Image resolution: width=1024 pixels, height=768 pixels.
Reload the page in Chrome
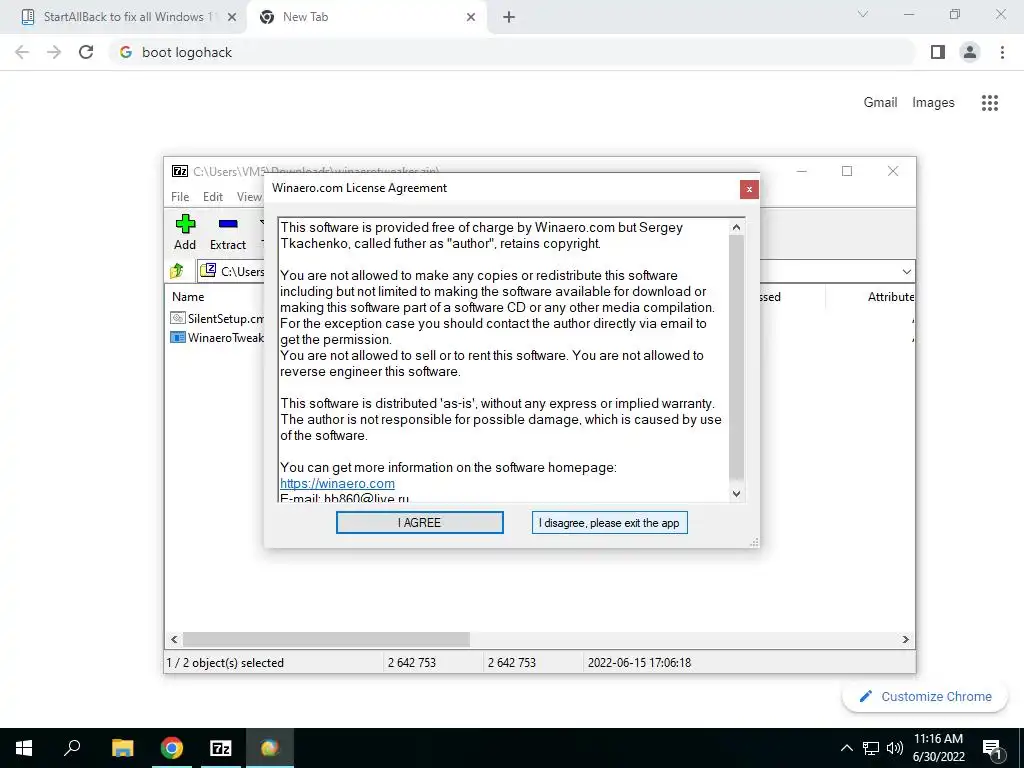click(86, 52)
